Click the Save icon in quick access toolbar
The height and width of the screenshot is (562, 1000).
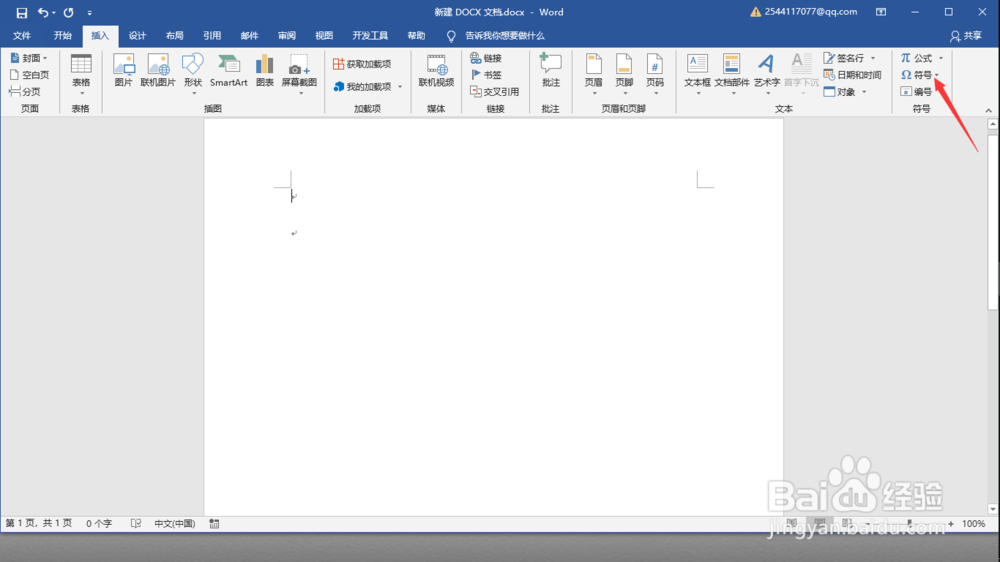(x=21, y=13)
